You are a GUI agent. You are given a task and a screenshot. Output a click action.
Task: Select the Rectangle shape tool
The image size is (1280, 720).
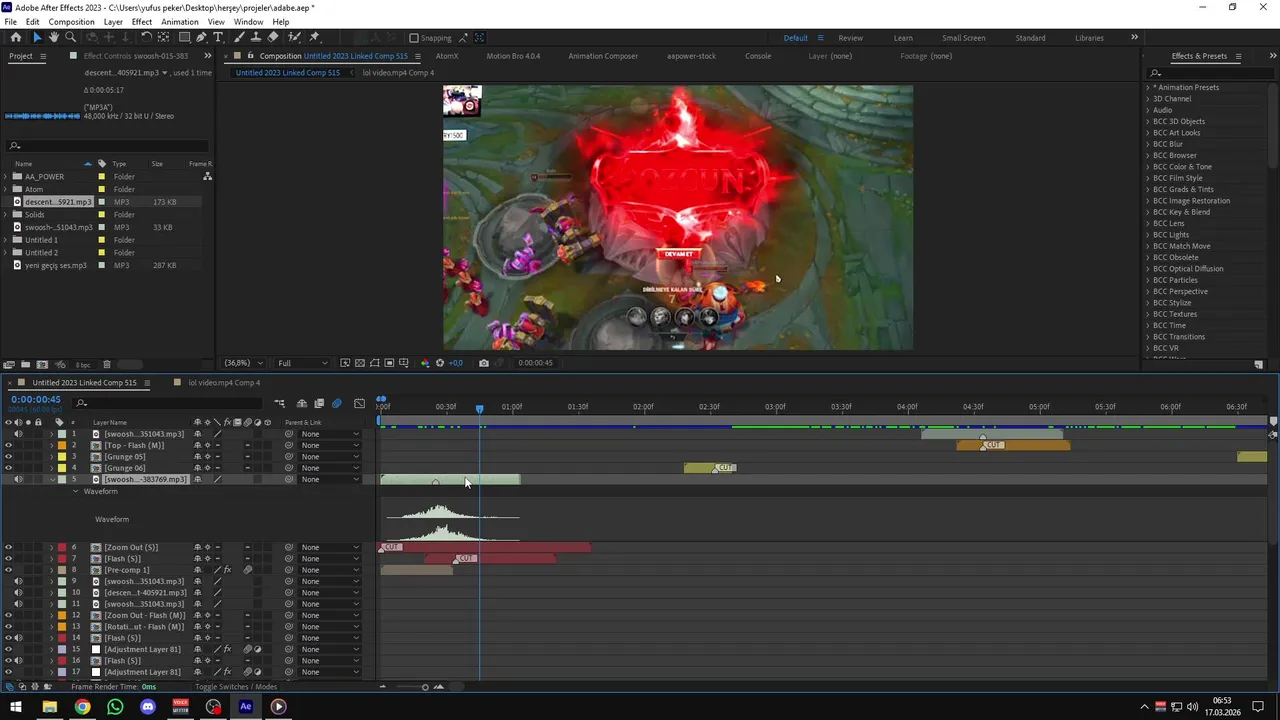click(184, 37)
